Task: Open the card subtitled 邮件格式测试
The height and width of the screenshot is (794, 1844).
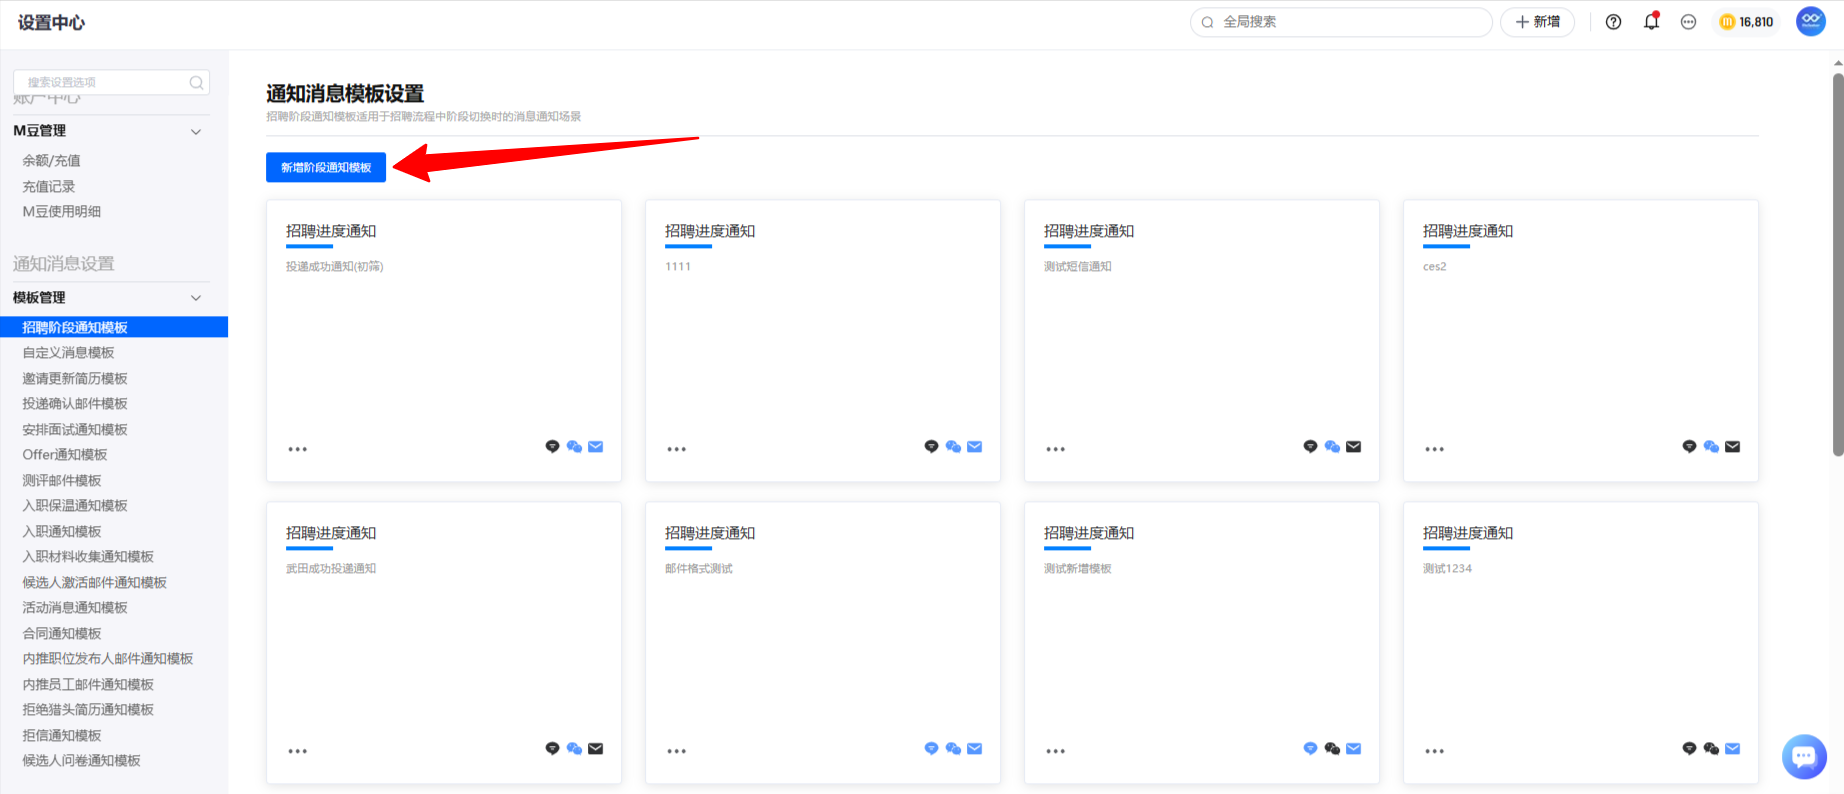Action: click(823, 643)
